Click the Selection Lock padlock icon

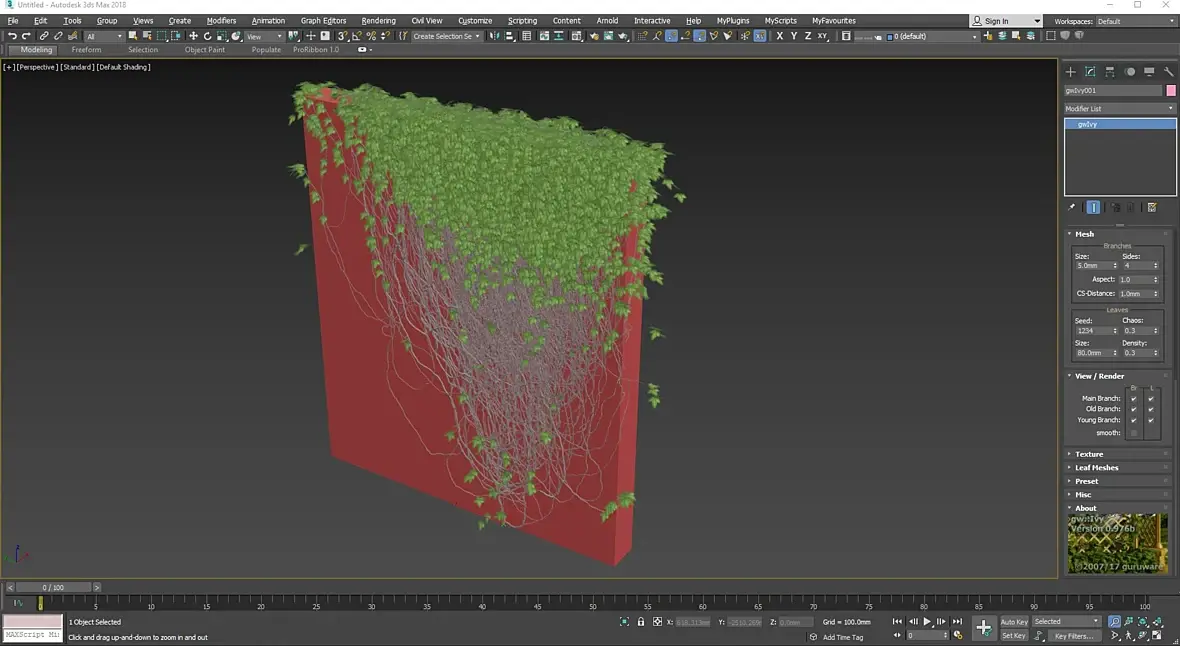pos(641,621)
